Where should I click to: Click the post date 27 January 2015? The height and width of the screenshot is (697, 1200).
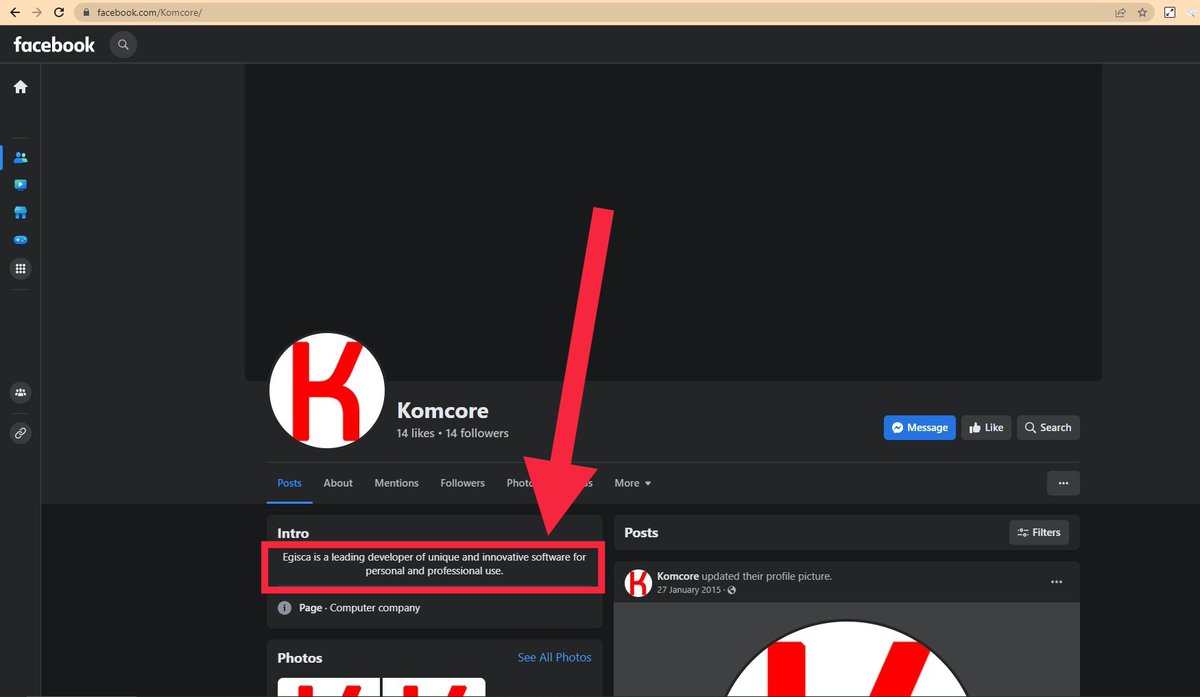point(690,590)
